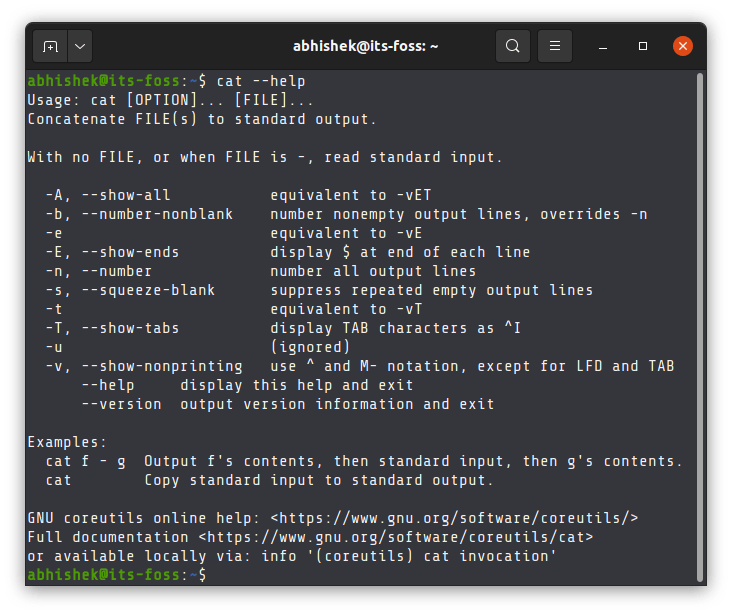Expand the new tab dropdown arrow
Viewport: 732px width, 614px height.
point(79,46)
